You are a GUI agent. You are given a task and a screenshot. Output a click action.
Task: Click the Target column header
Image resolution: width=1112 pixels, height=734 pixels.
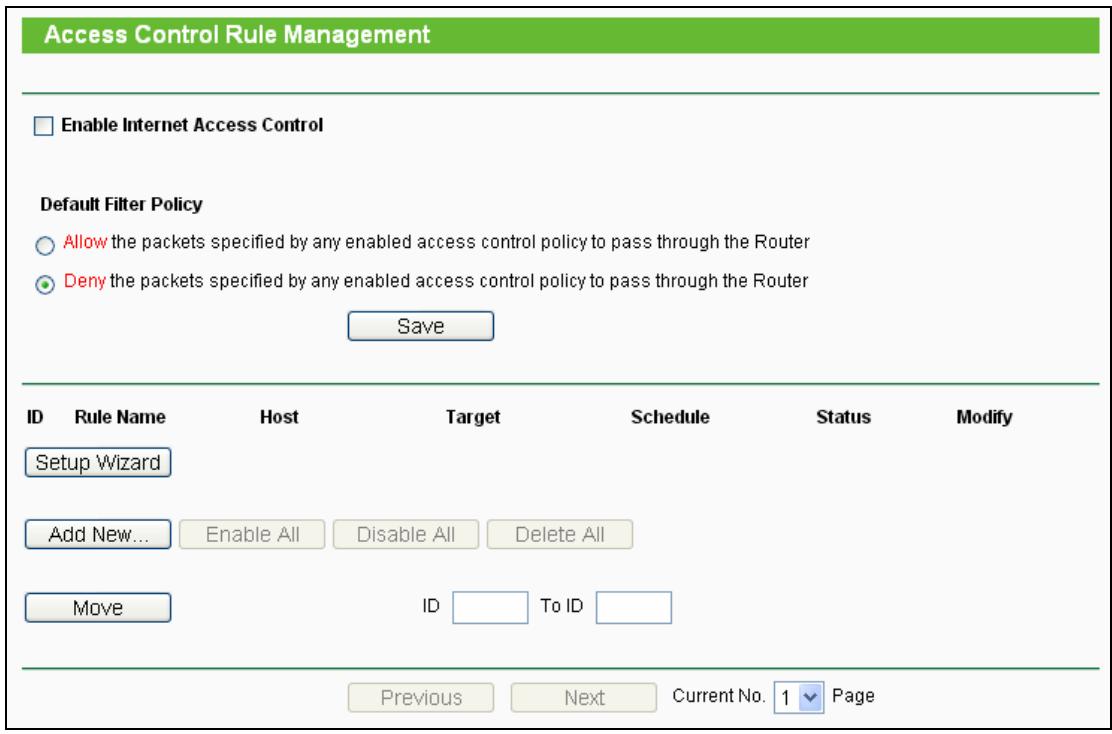(473, 417)
